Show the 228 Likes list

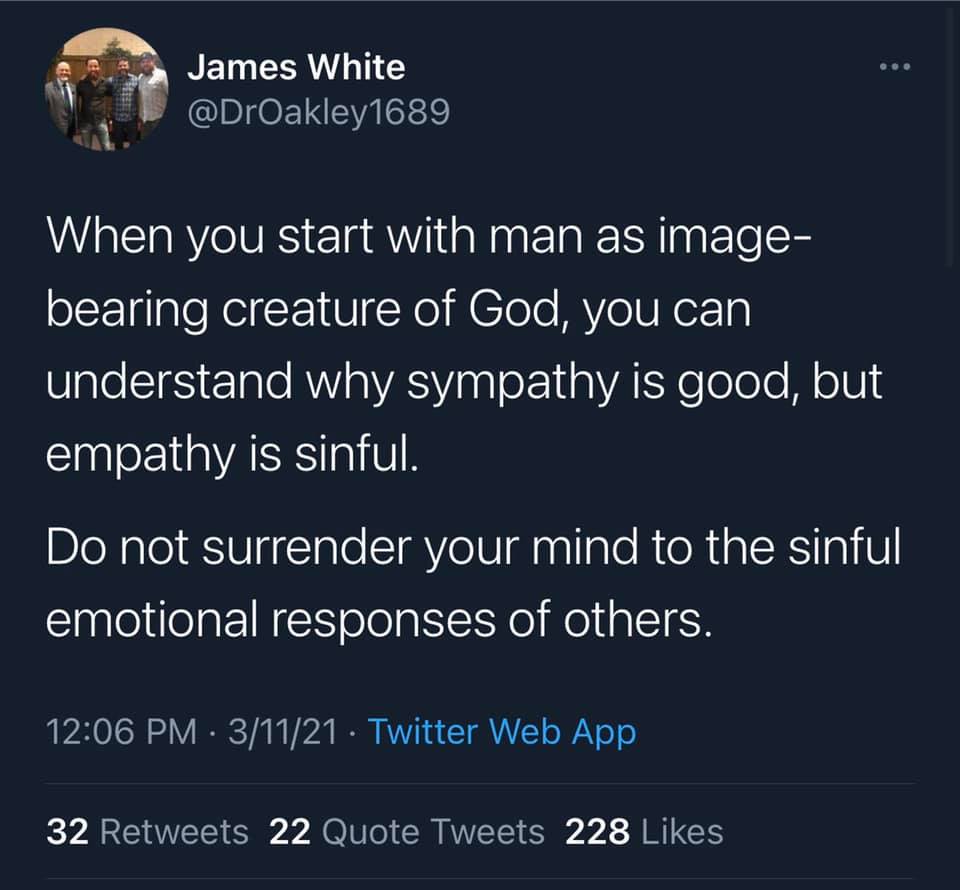click(644, 832)
